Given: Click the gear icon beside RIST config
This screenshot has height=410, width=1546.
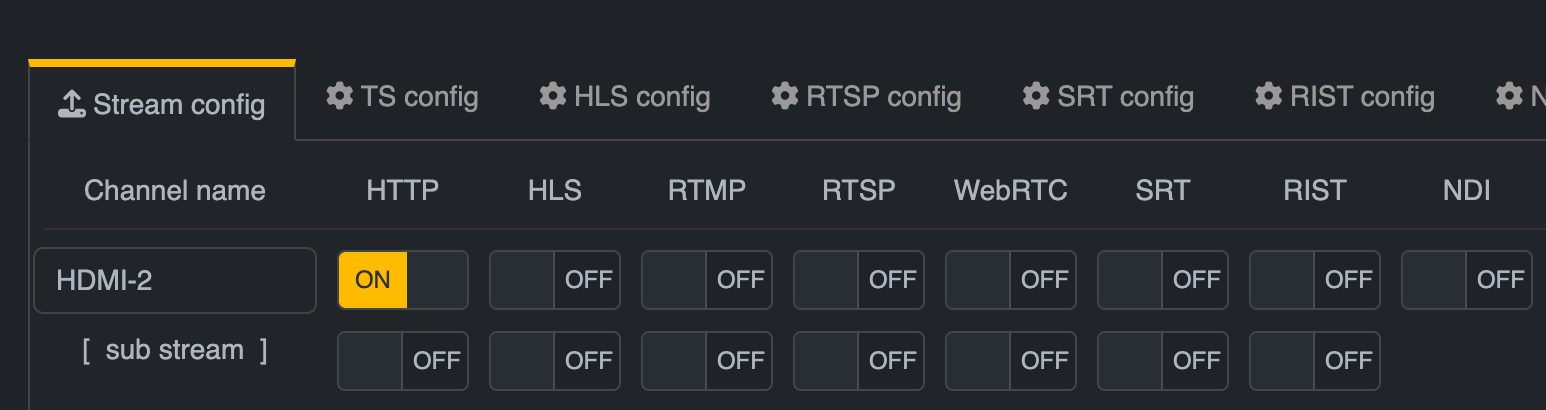Looking at the screenshot, I should [1269, 97].
